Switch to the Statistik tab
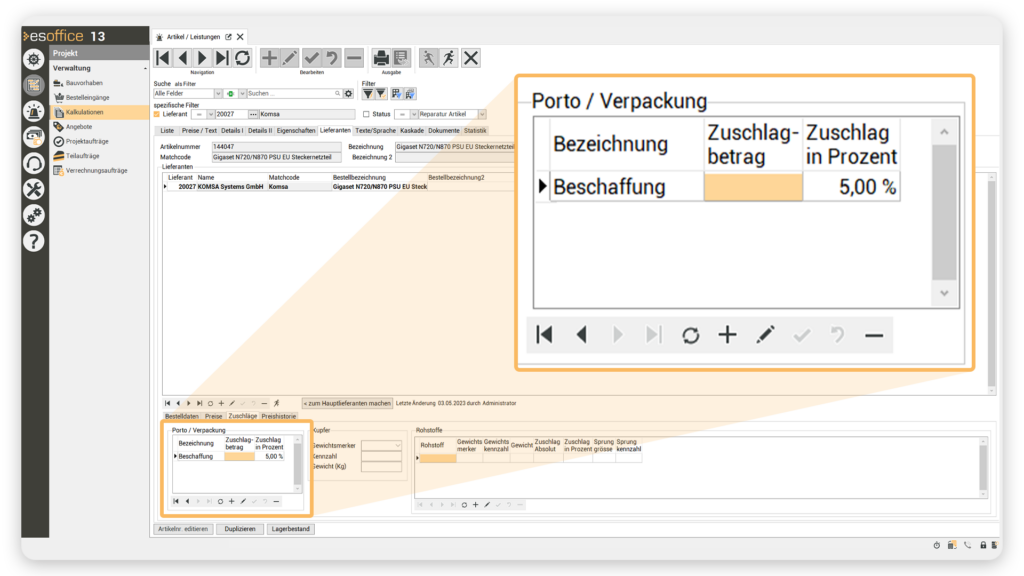This screenshot has width=1024, height=576. 475,131
